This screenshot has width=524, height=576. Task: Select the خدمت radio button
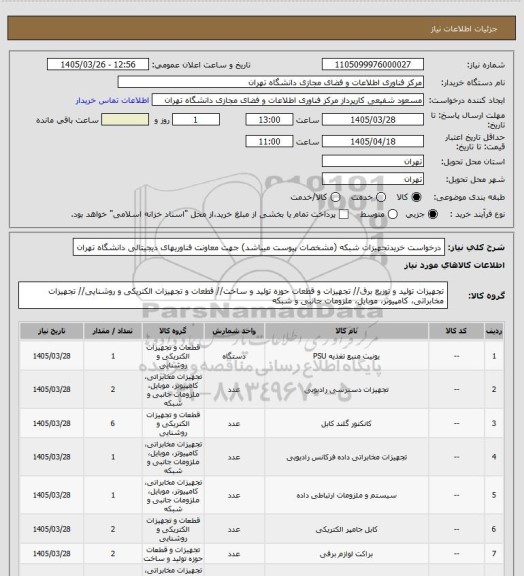coord(381,197)
